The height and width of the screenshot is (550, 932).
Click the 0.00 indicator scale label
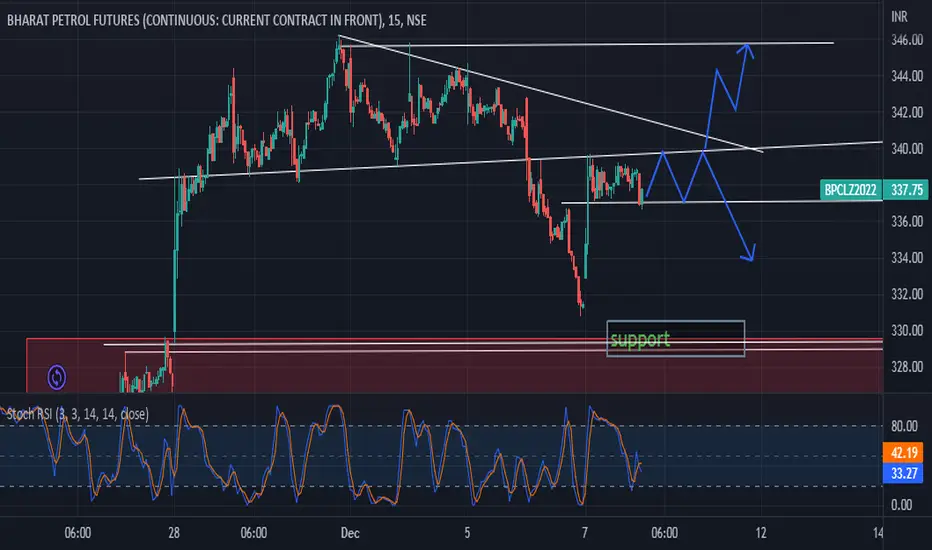(901, 505)
